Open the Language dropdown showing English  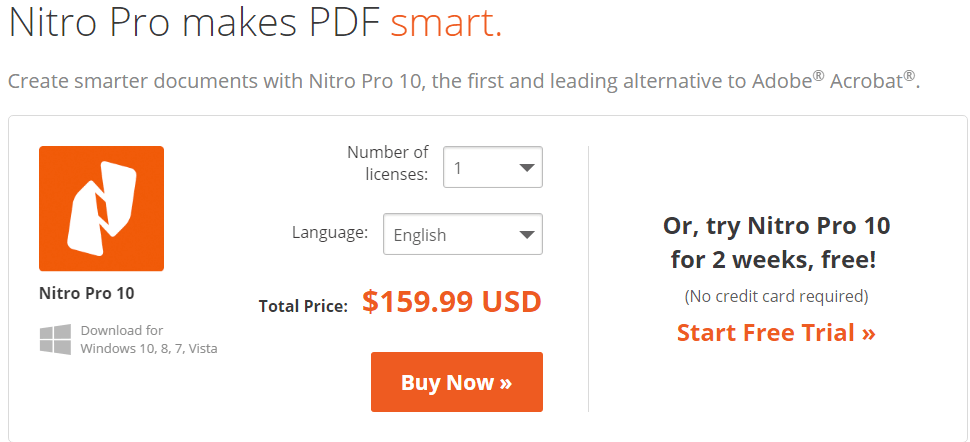(463, 234)
